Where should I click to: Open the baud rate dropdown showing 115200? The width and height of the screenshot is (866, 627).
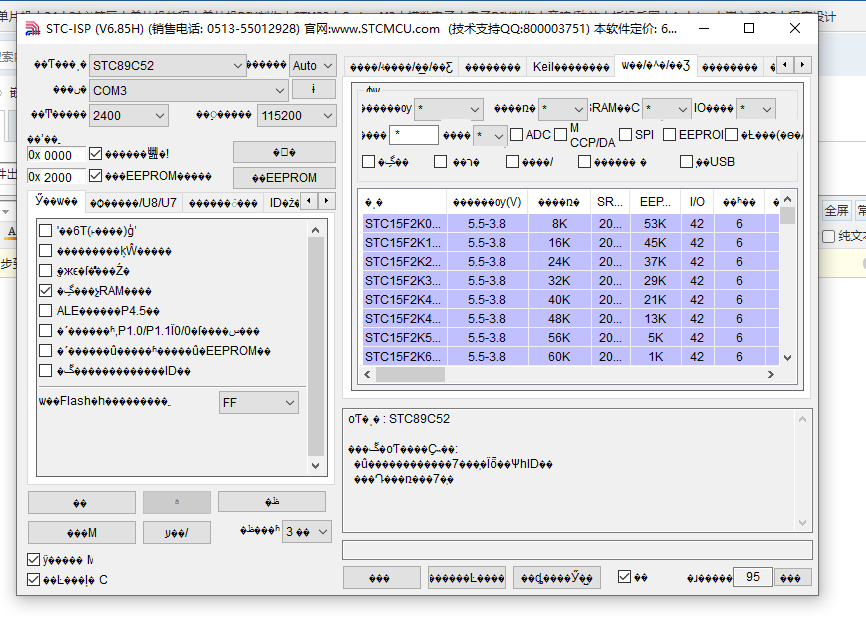(x=297, y=115)
